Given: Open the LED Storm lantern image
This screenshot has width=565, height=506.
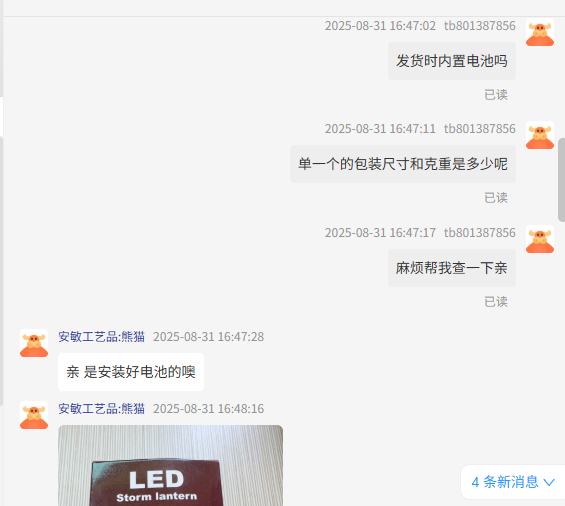Looking at the screenshot, I should coord(170,466).
